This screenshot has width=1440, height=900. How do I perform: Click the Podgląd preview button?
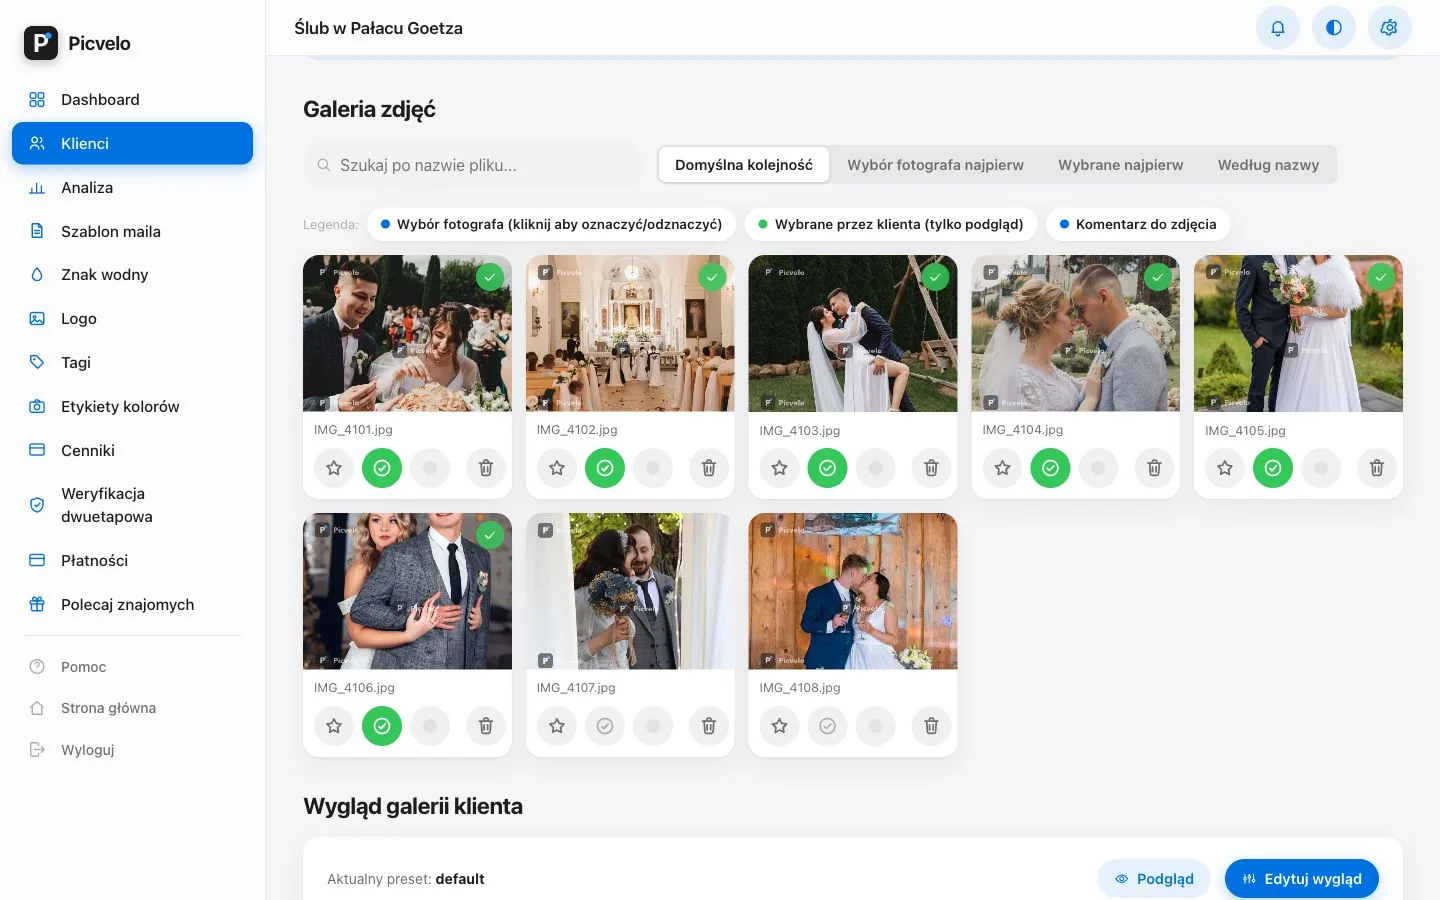click(1154, 879)
